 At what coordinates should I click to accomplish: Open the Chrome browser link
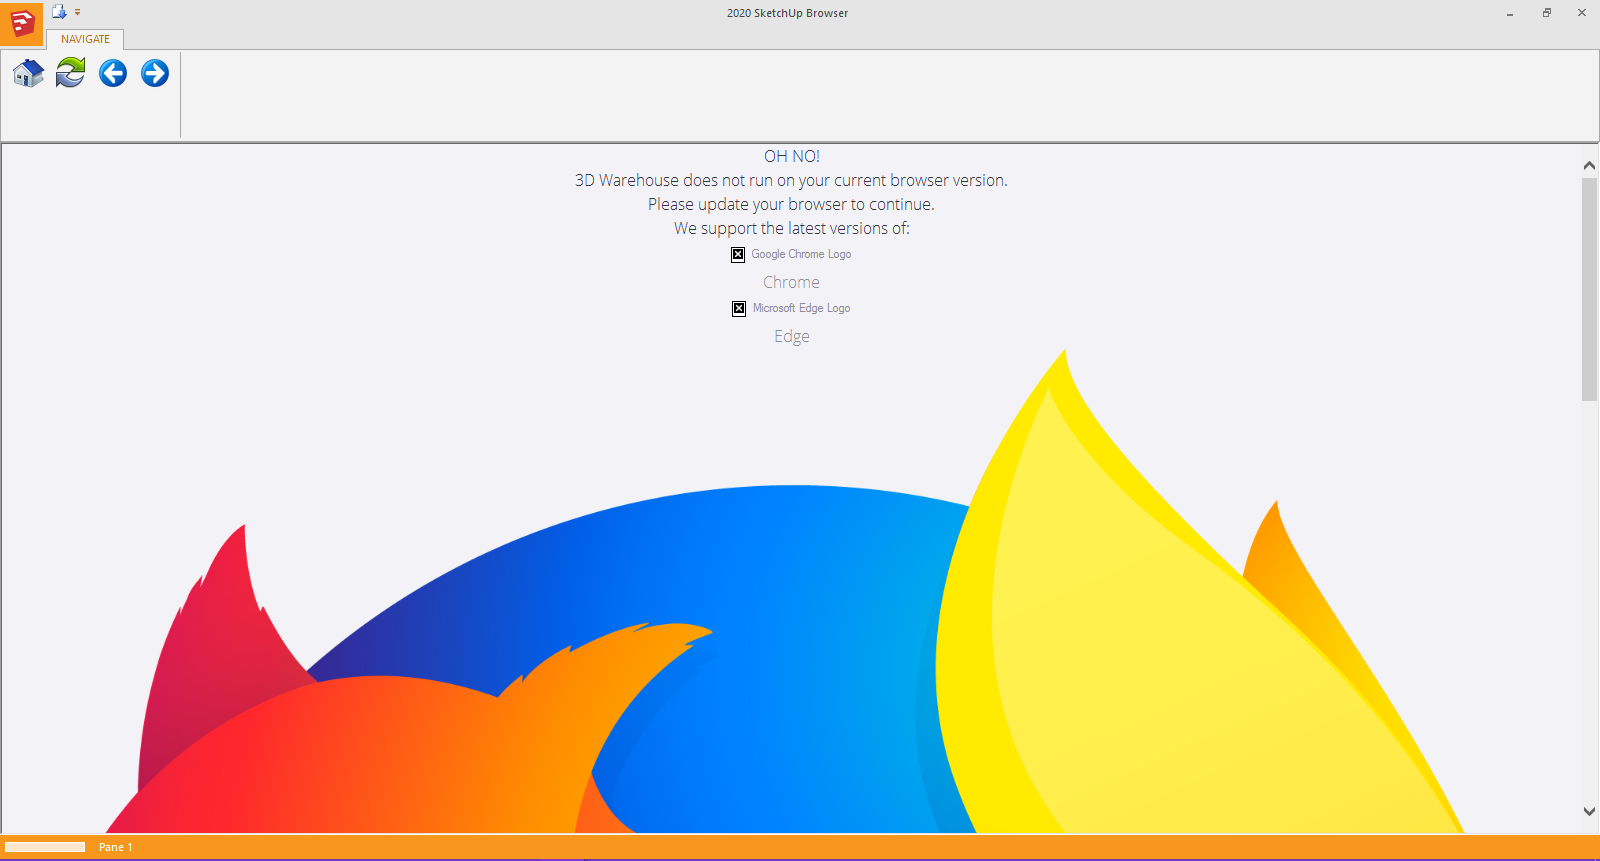coord(791,282)
